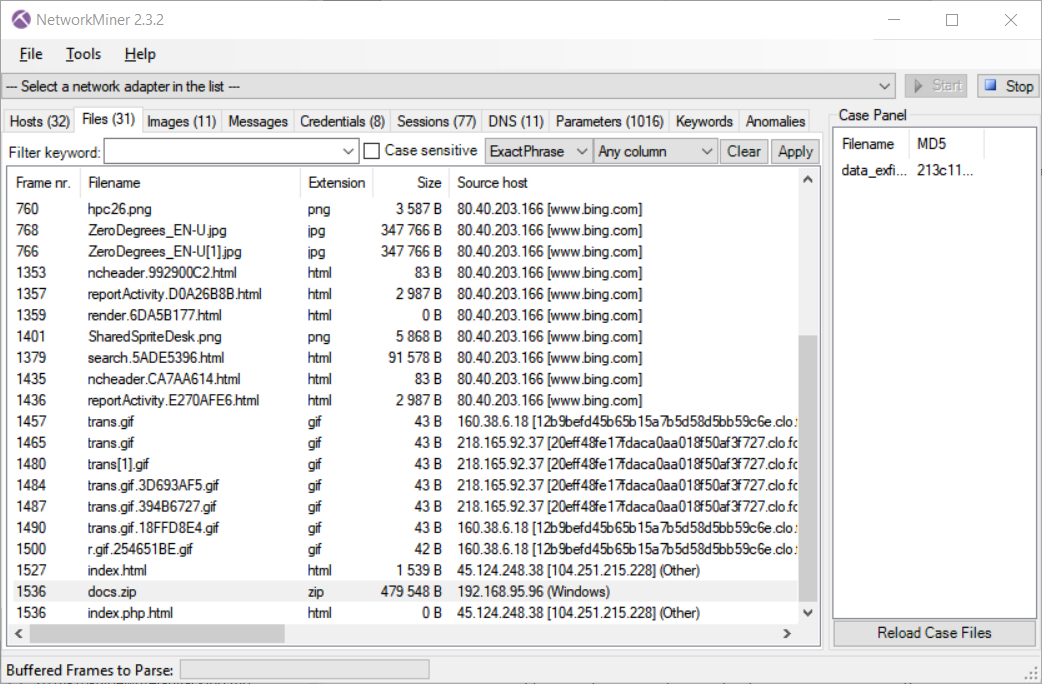Viewport: 1042px width, 684px height.
Task: Click the file list scroll up arrow
Action: point(807,179)
